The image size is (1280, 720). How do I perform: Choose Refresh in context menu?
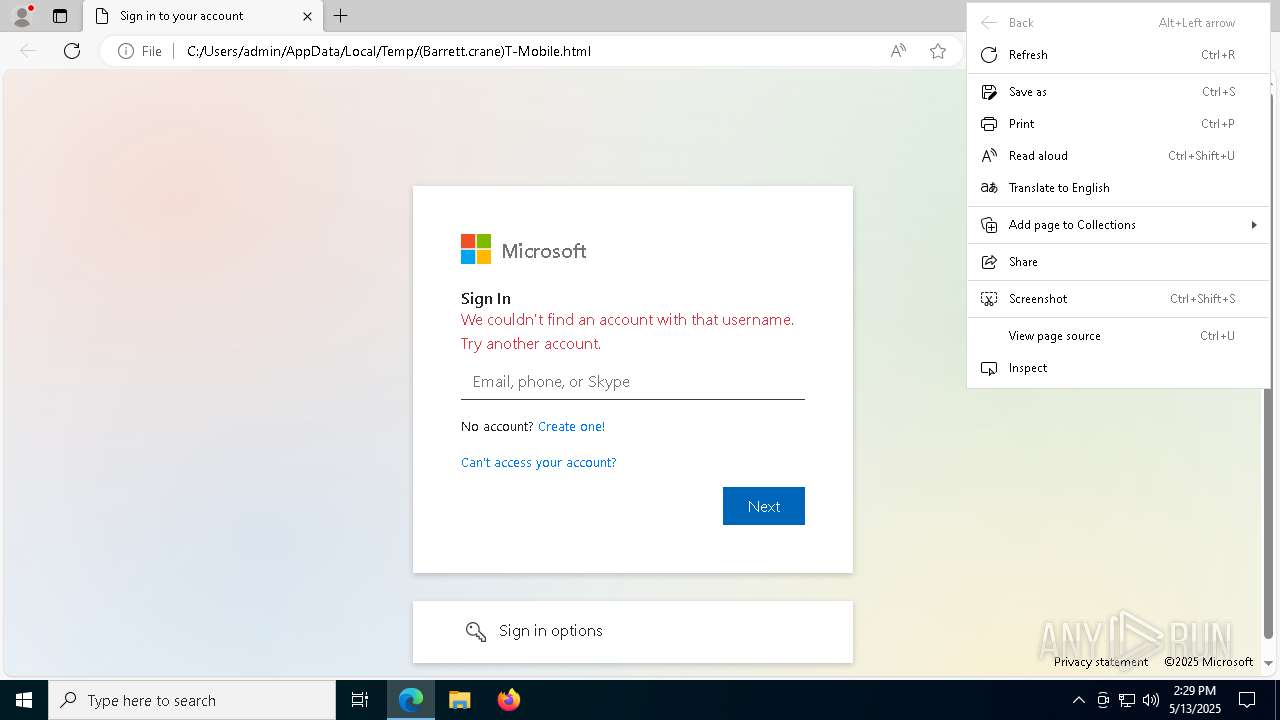(x=1118, y=55)
